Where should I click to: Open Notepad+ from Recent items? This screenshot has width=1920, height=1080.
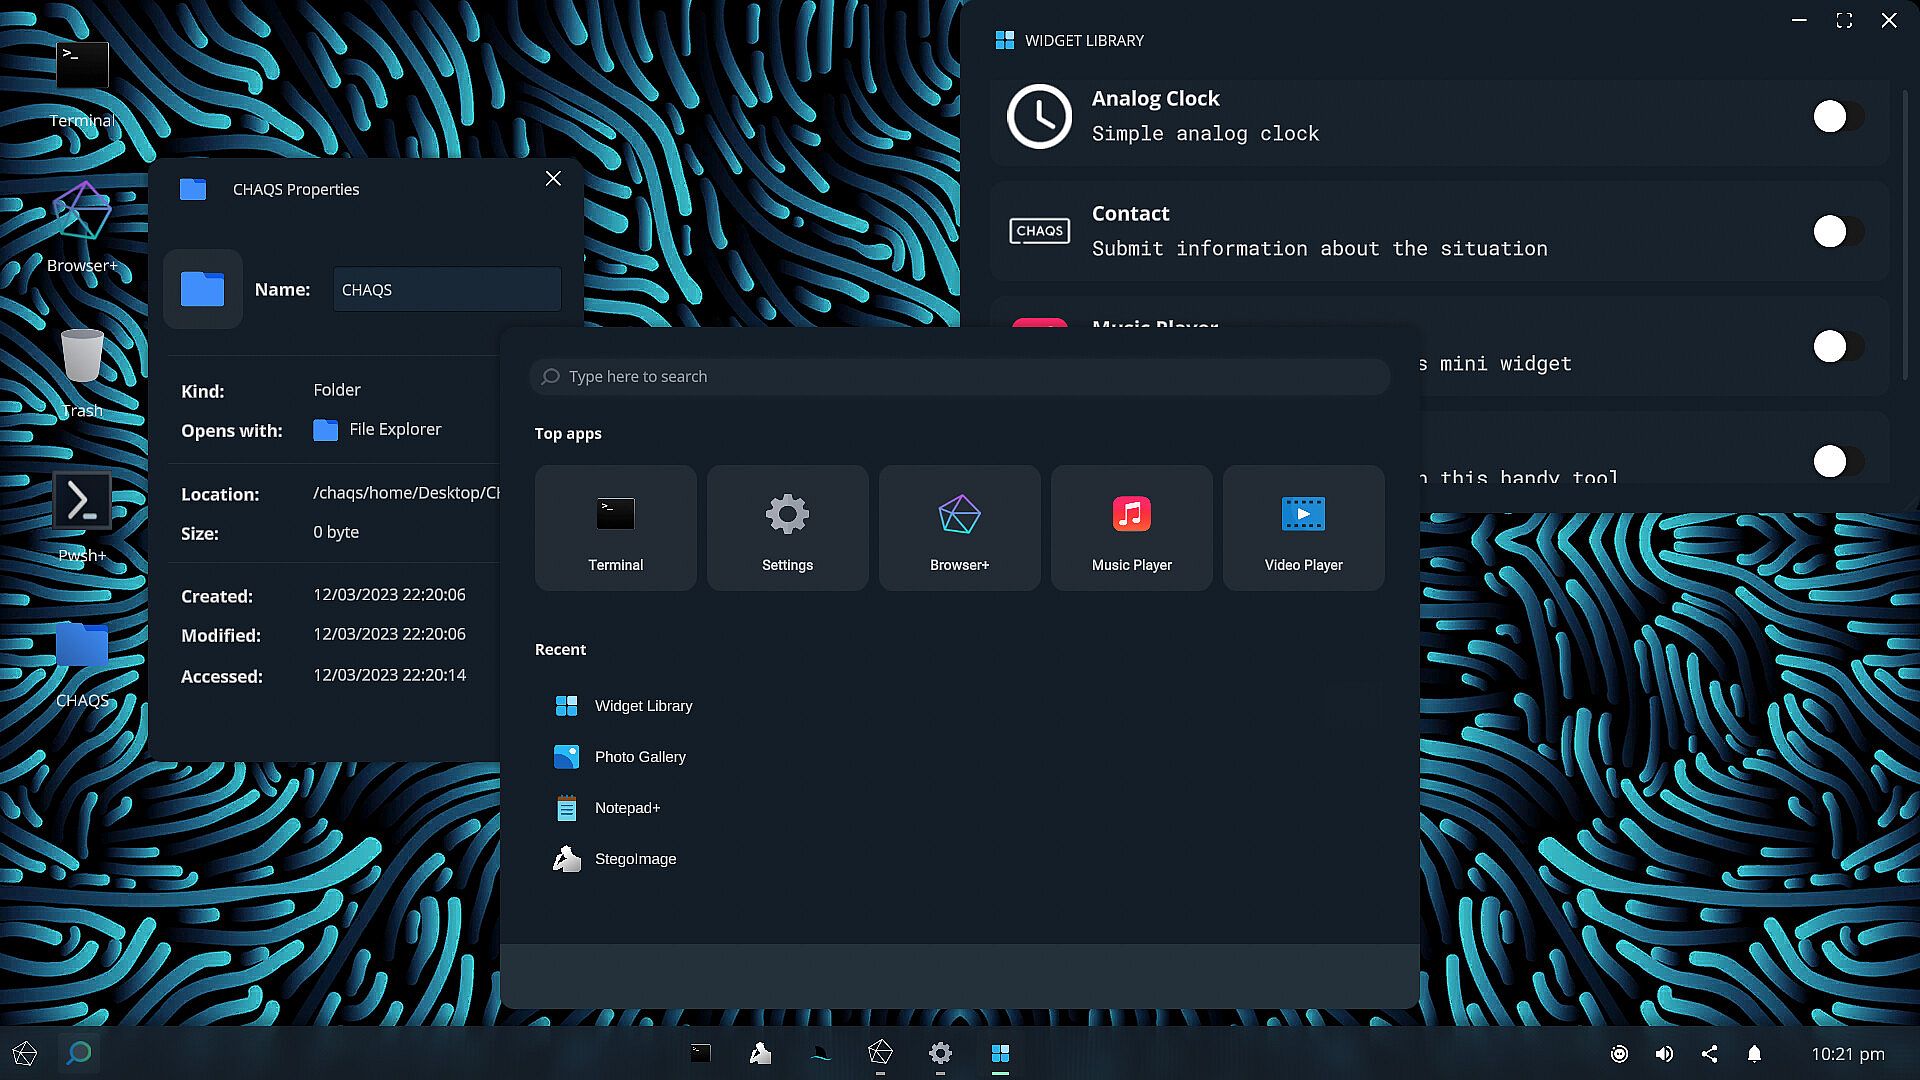tap(627, 808)
